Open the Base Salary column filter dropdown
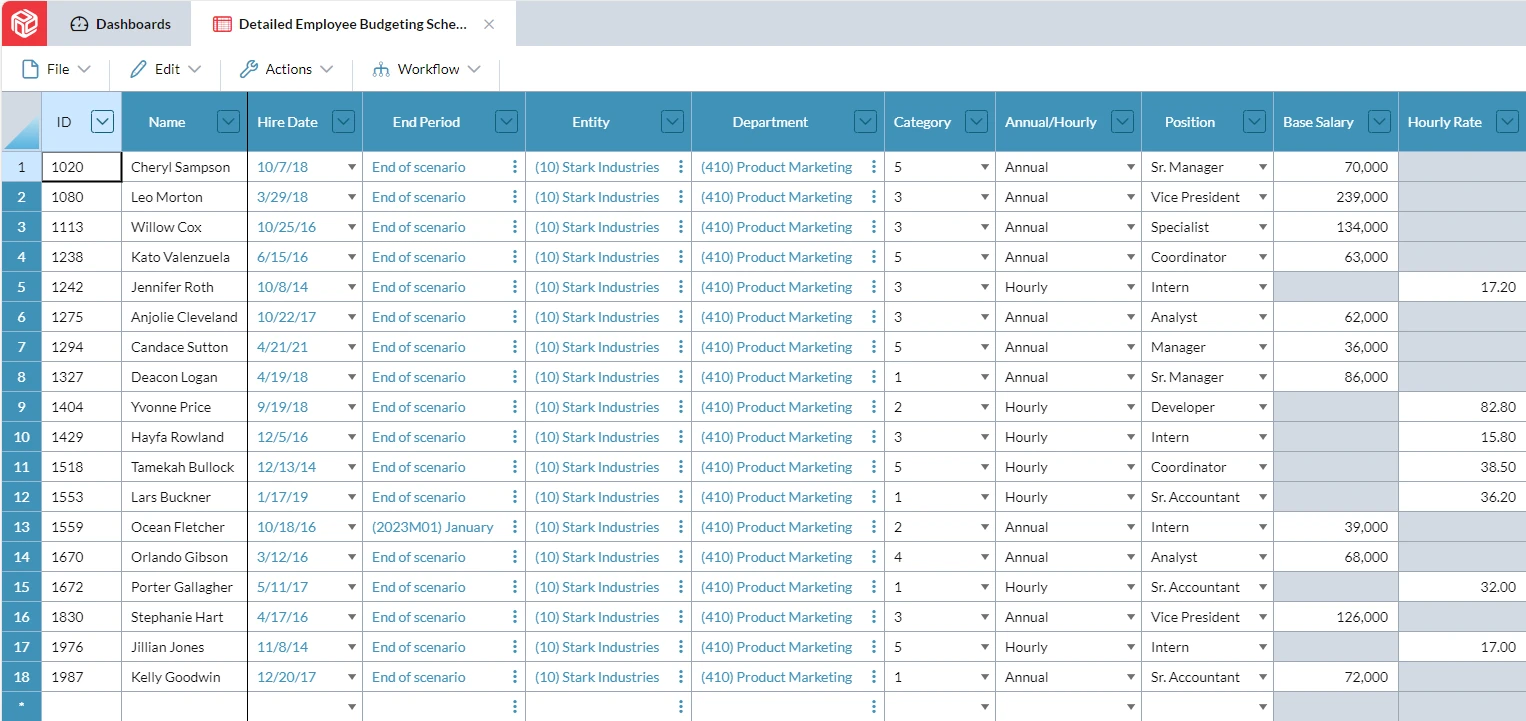The image size is (1526, 721). point(1380,122)
